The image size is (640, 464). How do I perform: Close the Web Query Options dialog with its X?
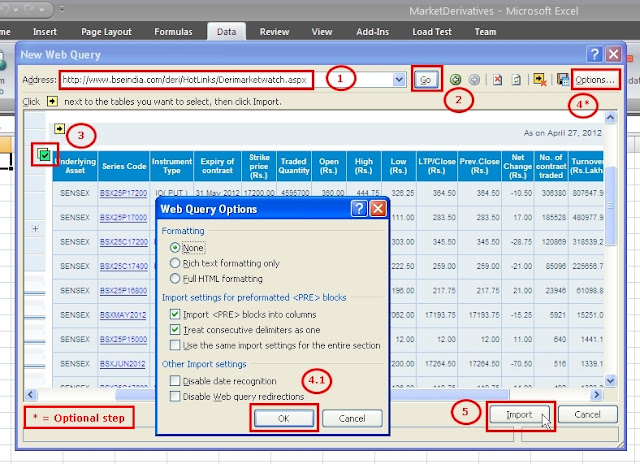click(378, 209)
